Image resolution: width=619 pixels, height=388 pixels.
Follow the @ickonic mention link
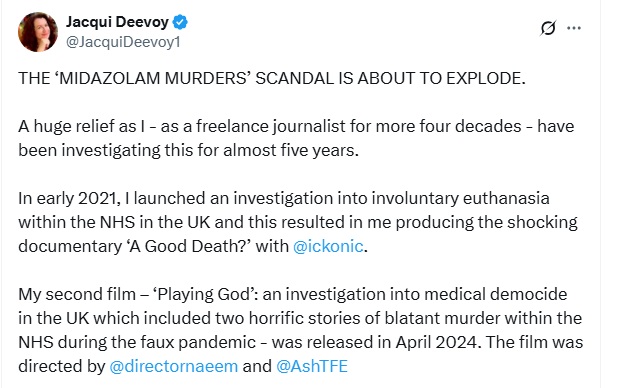point(328,246)
